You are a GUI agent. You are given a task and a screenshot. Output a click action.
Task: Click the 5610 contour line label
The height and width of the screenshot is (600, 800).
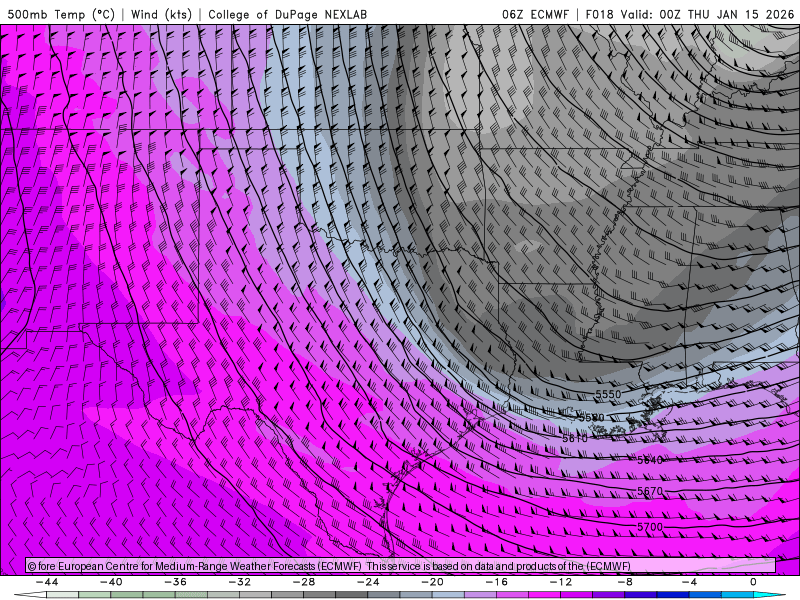point(574,438)
